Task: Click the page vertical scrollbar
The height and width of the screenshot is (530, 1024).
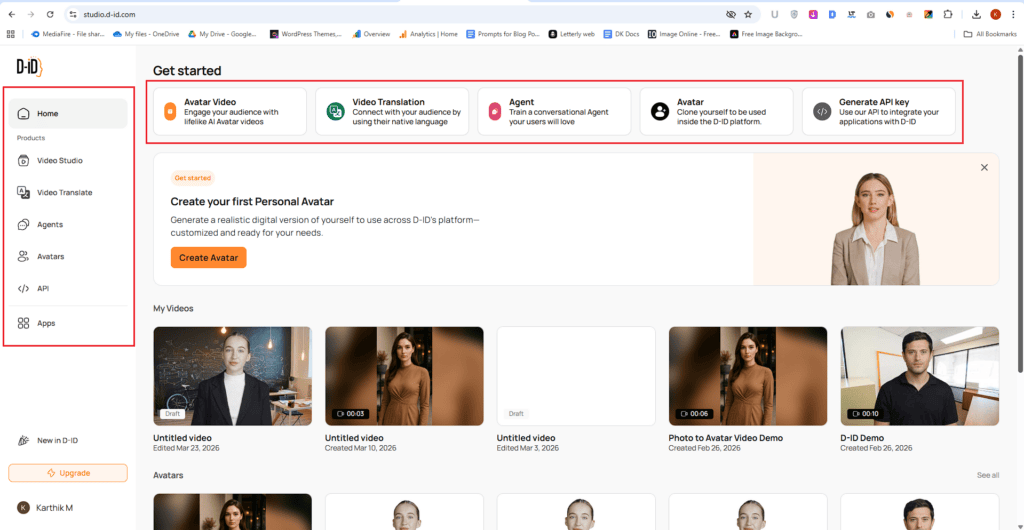Action: point(1019,212)
